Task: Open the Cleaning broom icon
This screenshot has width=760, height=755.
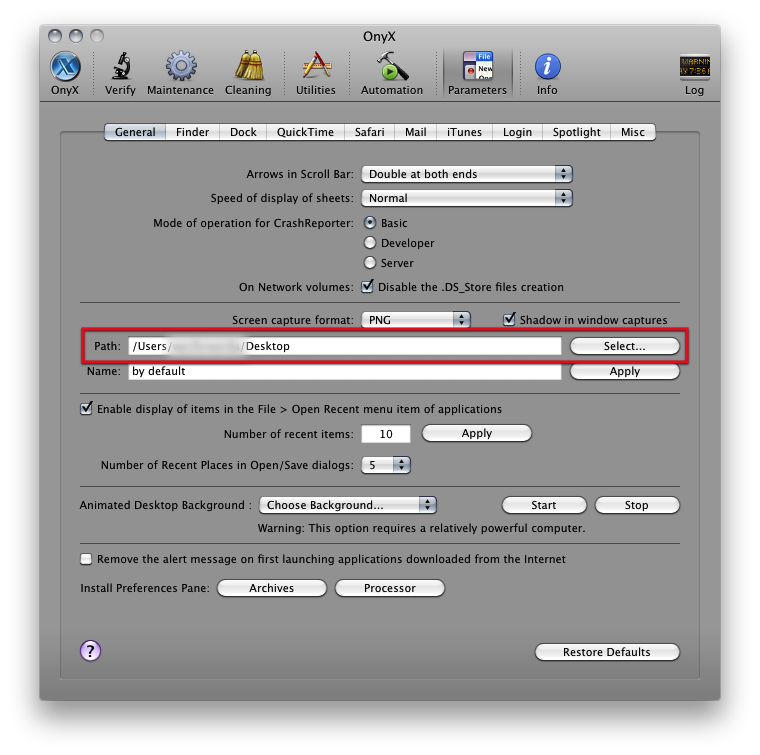Action: tap(249, 66)
